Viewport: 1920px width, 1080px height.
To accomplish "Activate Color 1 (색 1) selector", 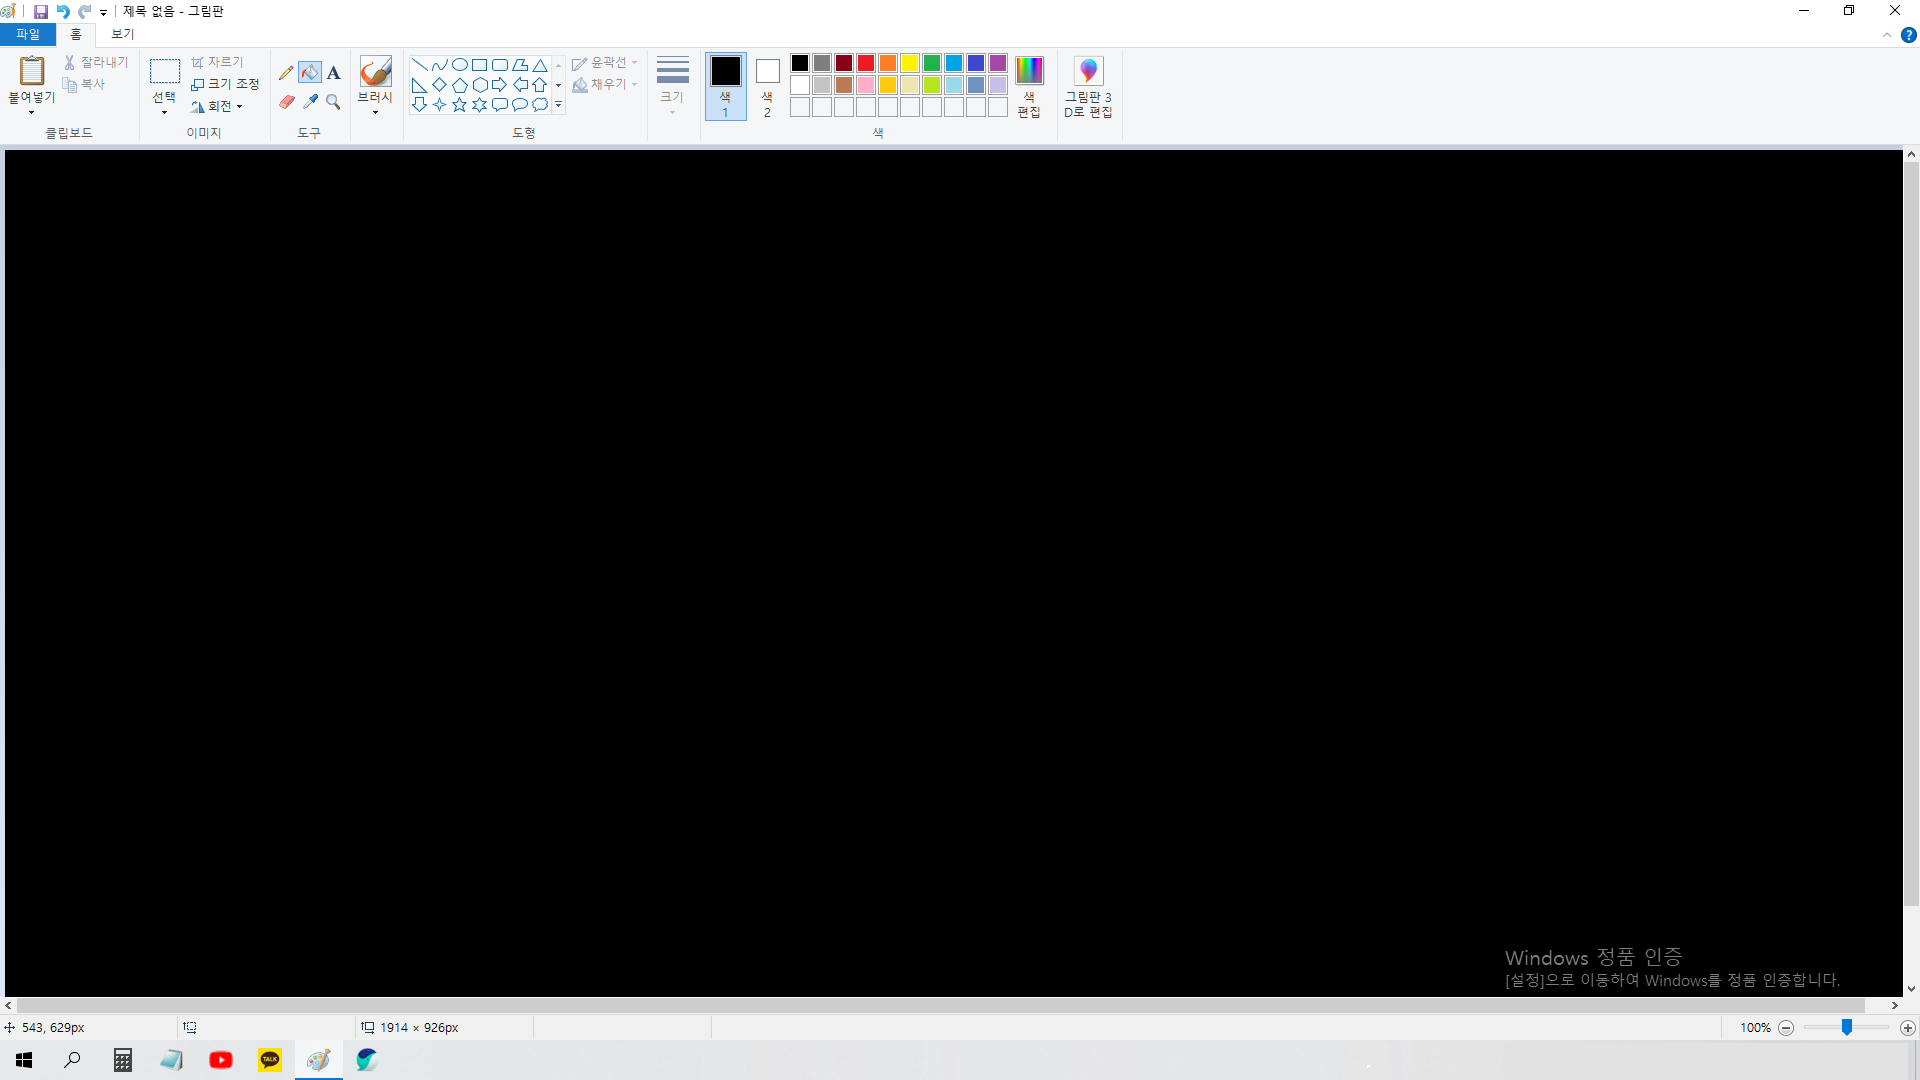I will pyautogui.click(x=726, y=87).
